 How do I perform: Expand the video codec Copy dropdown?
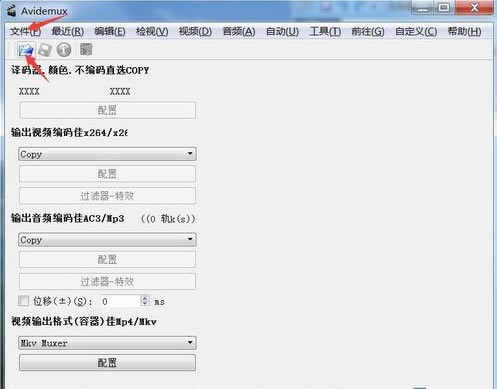click(x=107, y=154)
